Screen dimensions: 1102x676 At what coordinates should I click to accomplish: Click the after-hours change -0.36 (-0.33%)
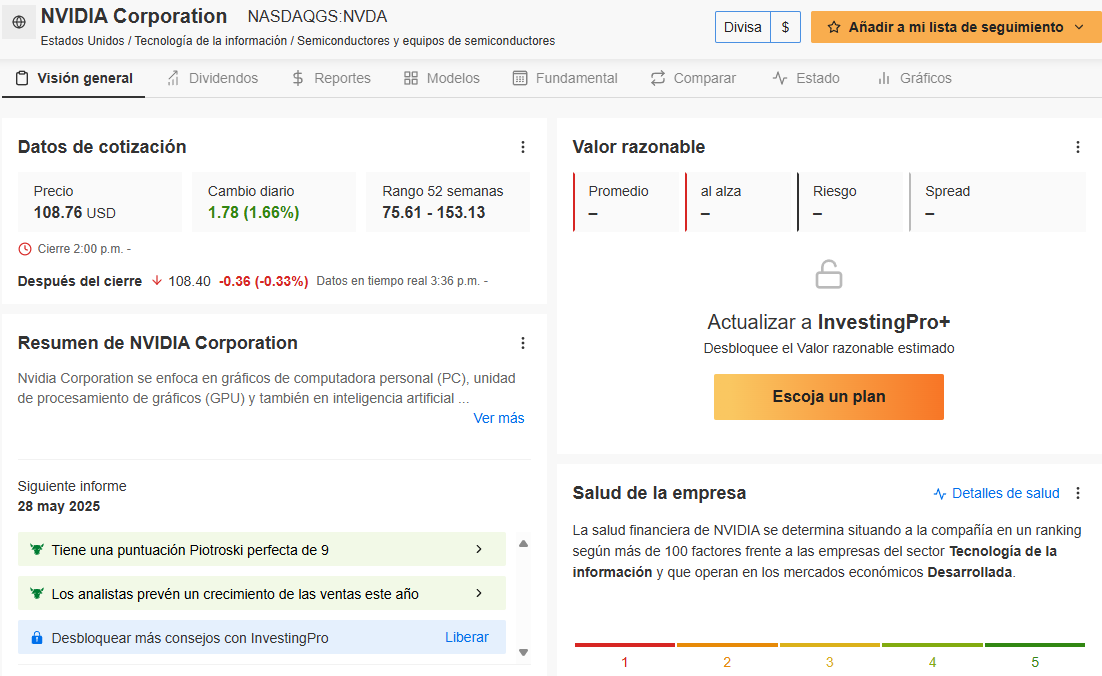point(264,281)
